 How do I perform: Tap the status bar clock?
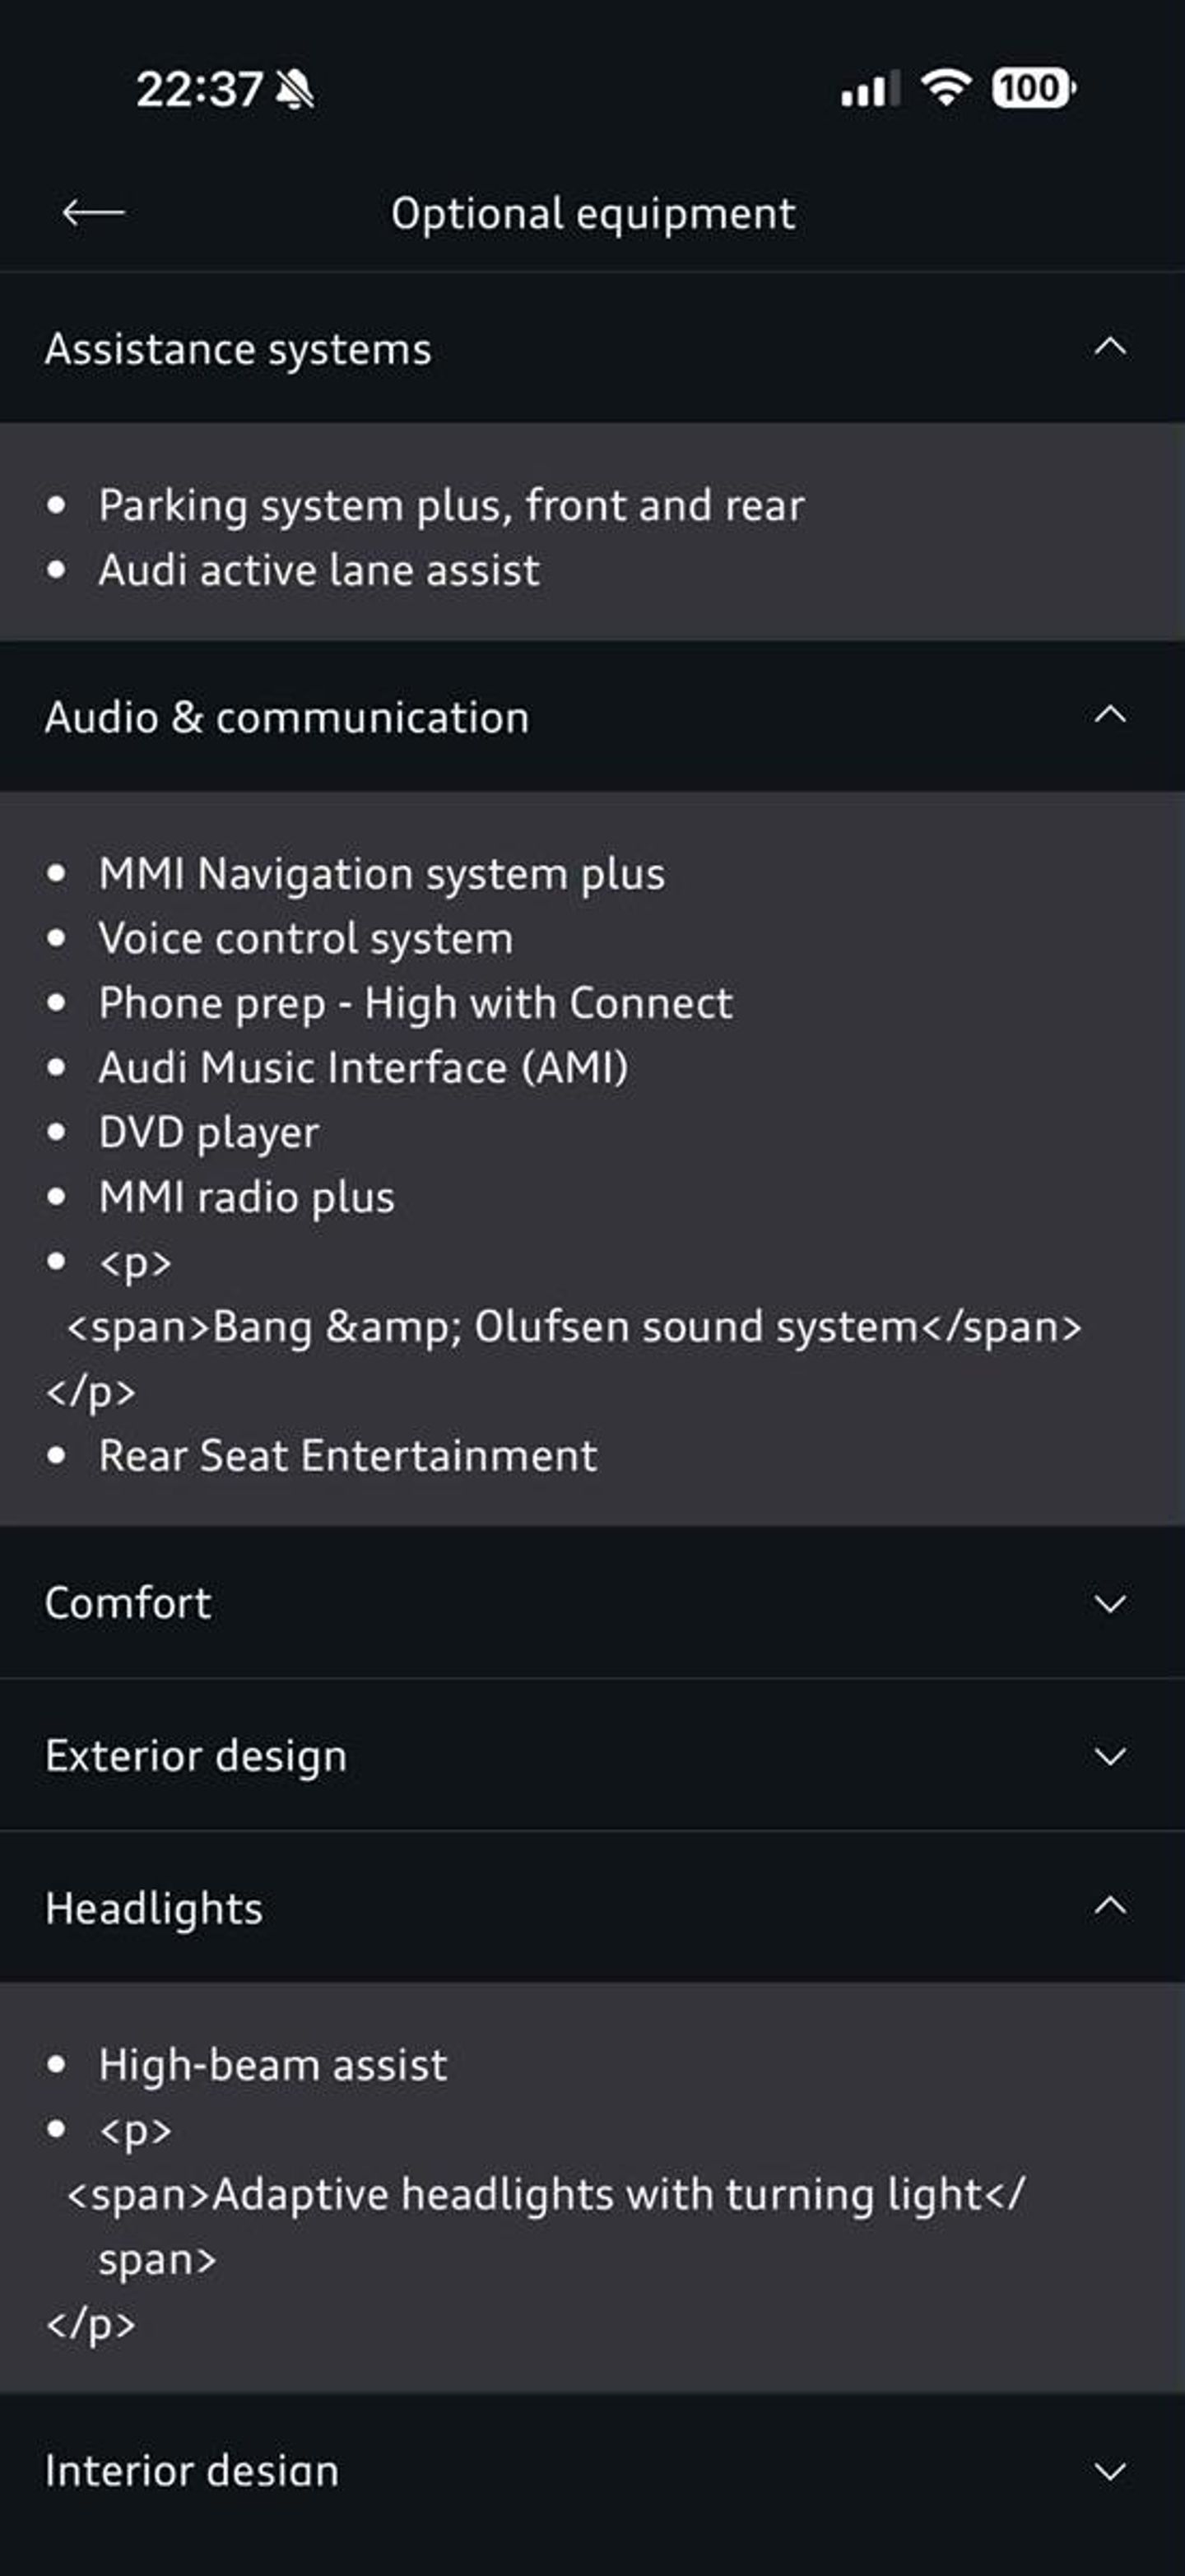coord(199,89)
